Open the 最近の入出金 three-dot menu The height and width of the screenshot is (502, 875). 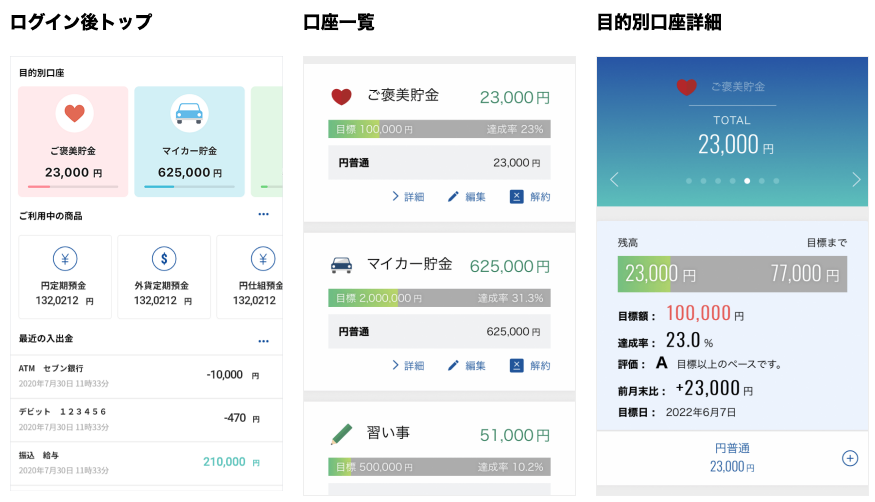[263, 341]
